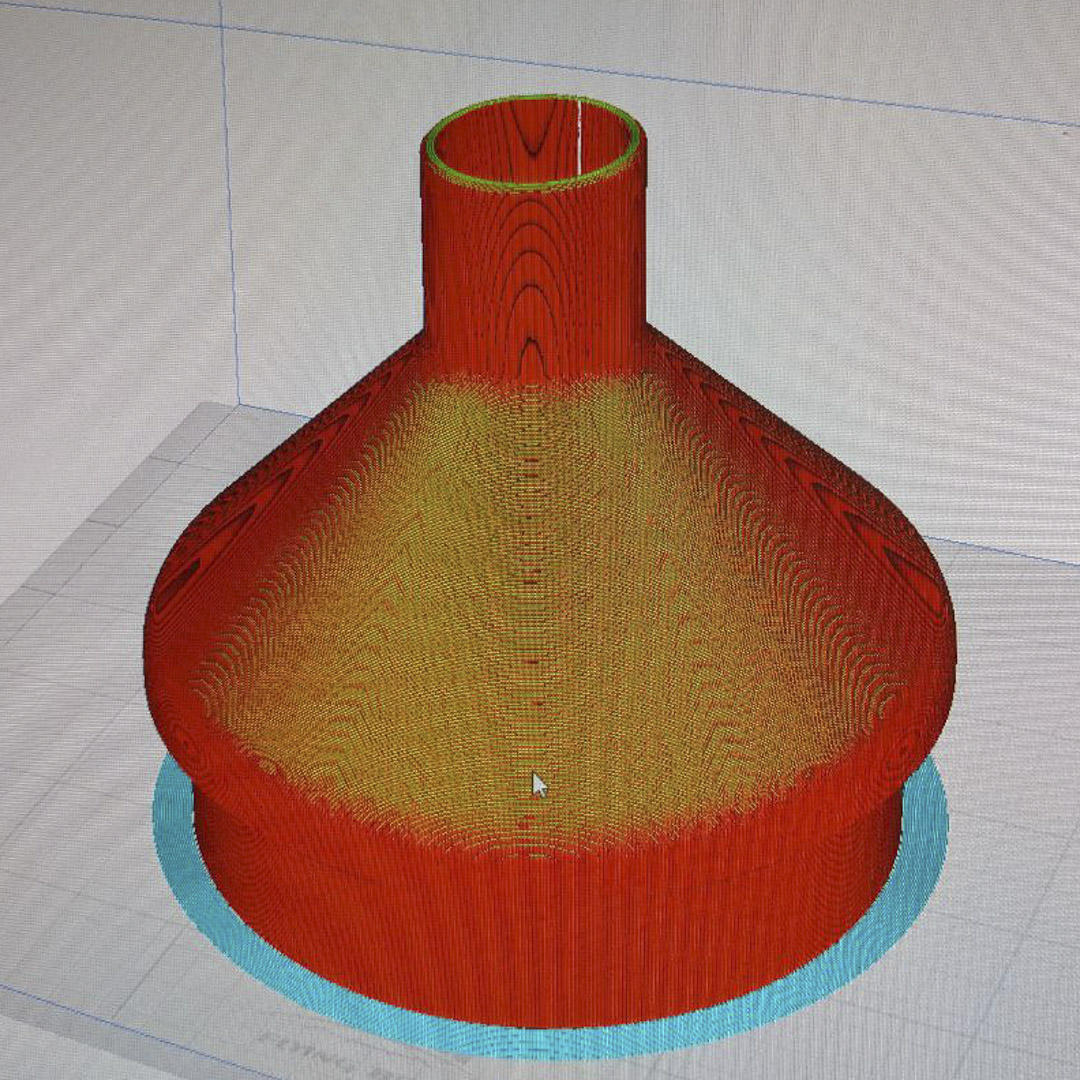Viewport: 1080px width, 1080px height.
Task: Click the empty viewport background at upper right
Action: click(900, 250)
